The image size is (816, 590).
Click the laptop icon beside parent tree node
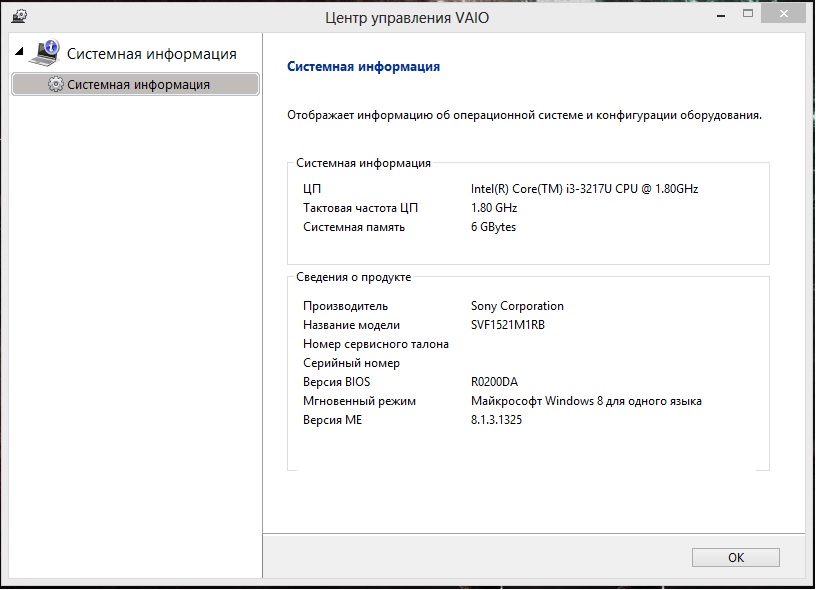[x=46, y=52]
